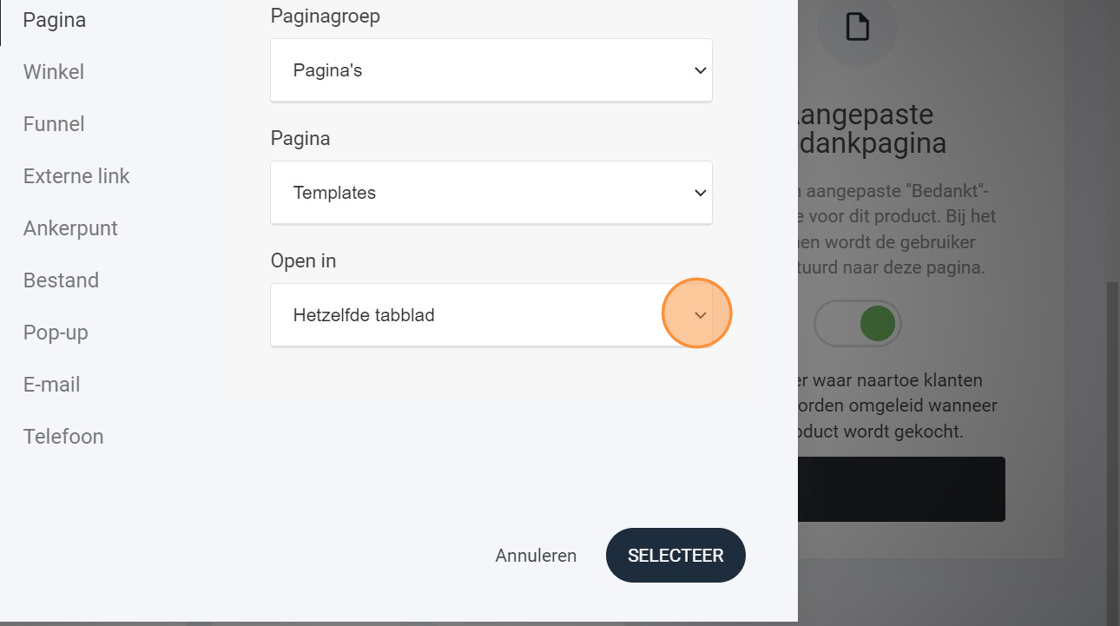This screenshot has width=1120, height=626.
Task: Choose Bestand in the sidebar
Action: [x=61, y=280]
